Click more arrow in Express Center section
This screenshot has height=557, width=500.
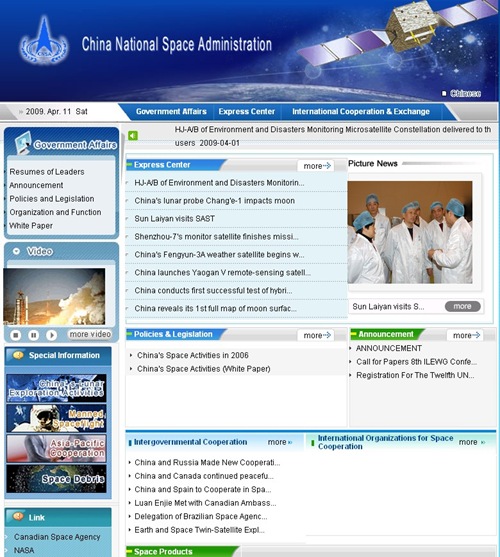(x=316, y=166)
